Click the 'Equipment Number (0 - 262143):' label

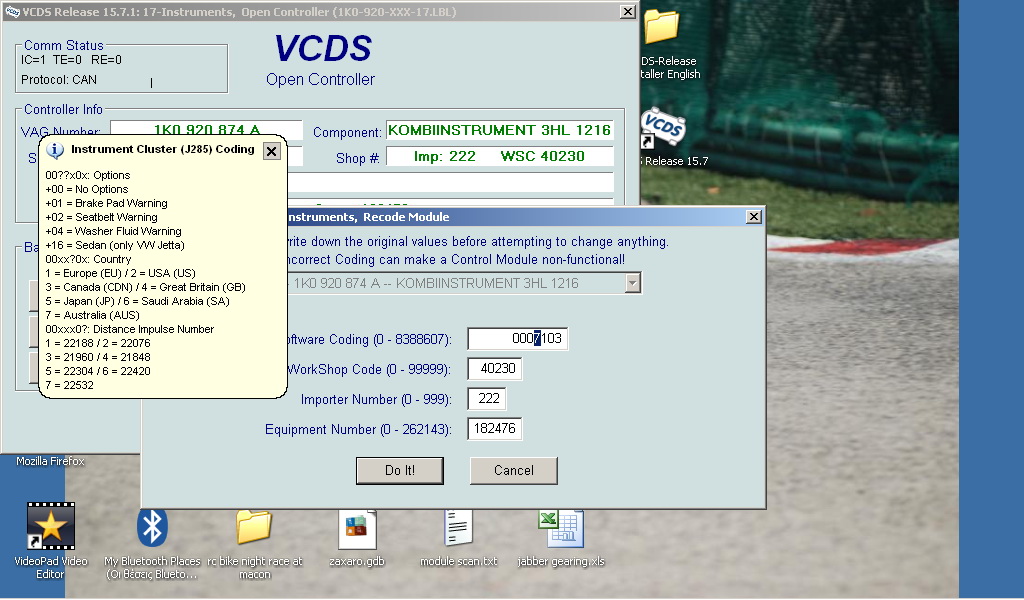click(358, 430)
